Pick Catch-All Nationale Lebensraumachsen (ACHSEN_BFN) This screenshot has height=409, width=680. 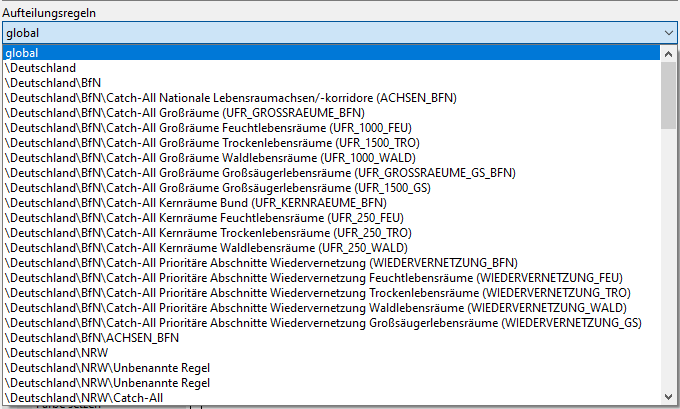[331, 98]
